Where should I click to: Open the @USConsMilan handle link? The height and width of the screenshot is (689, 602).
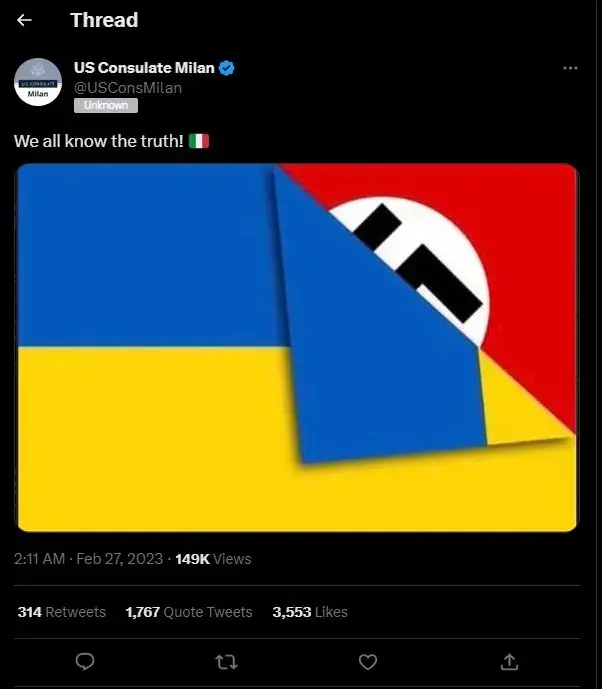coord(128,88)
